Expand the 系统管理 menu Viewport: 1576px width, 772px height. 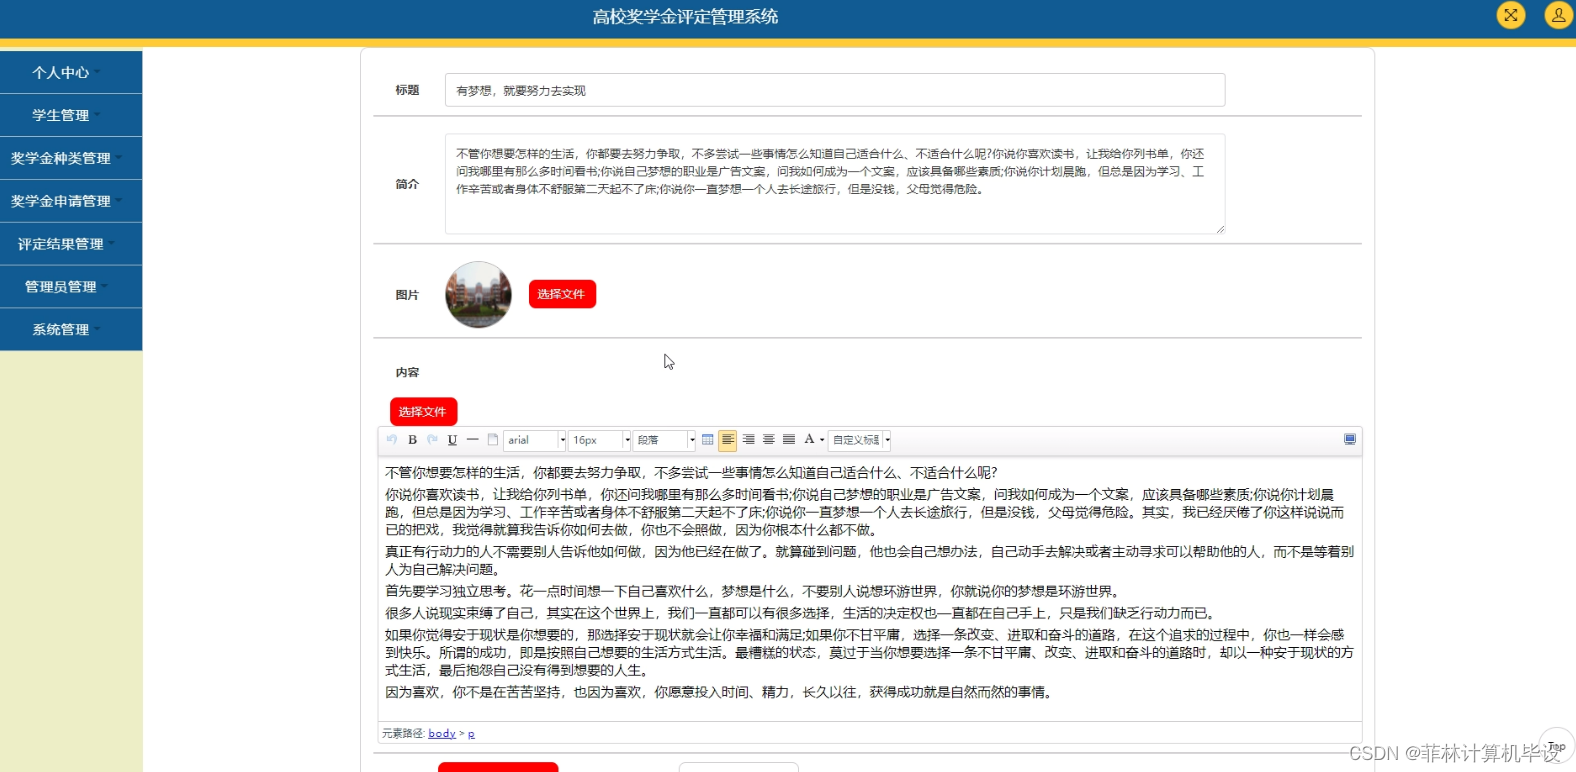pos(71,330)
